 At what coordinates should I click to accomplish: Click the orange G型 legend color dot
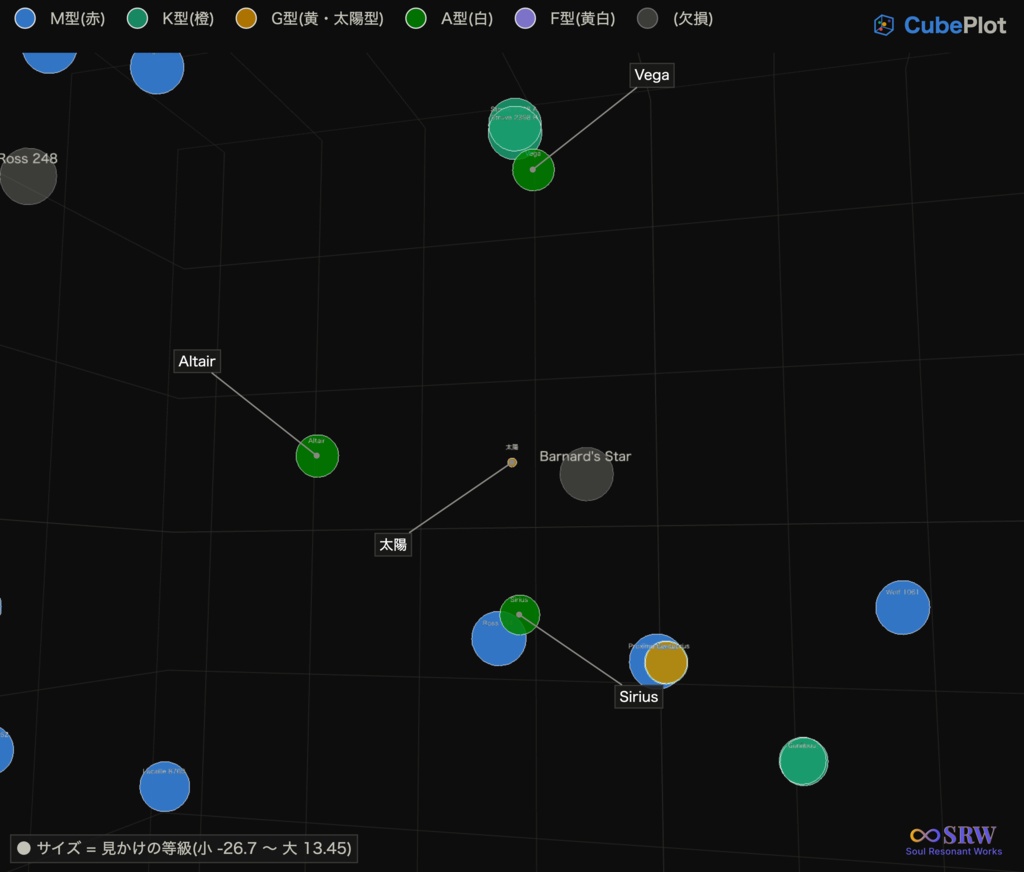[246, 18]
